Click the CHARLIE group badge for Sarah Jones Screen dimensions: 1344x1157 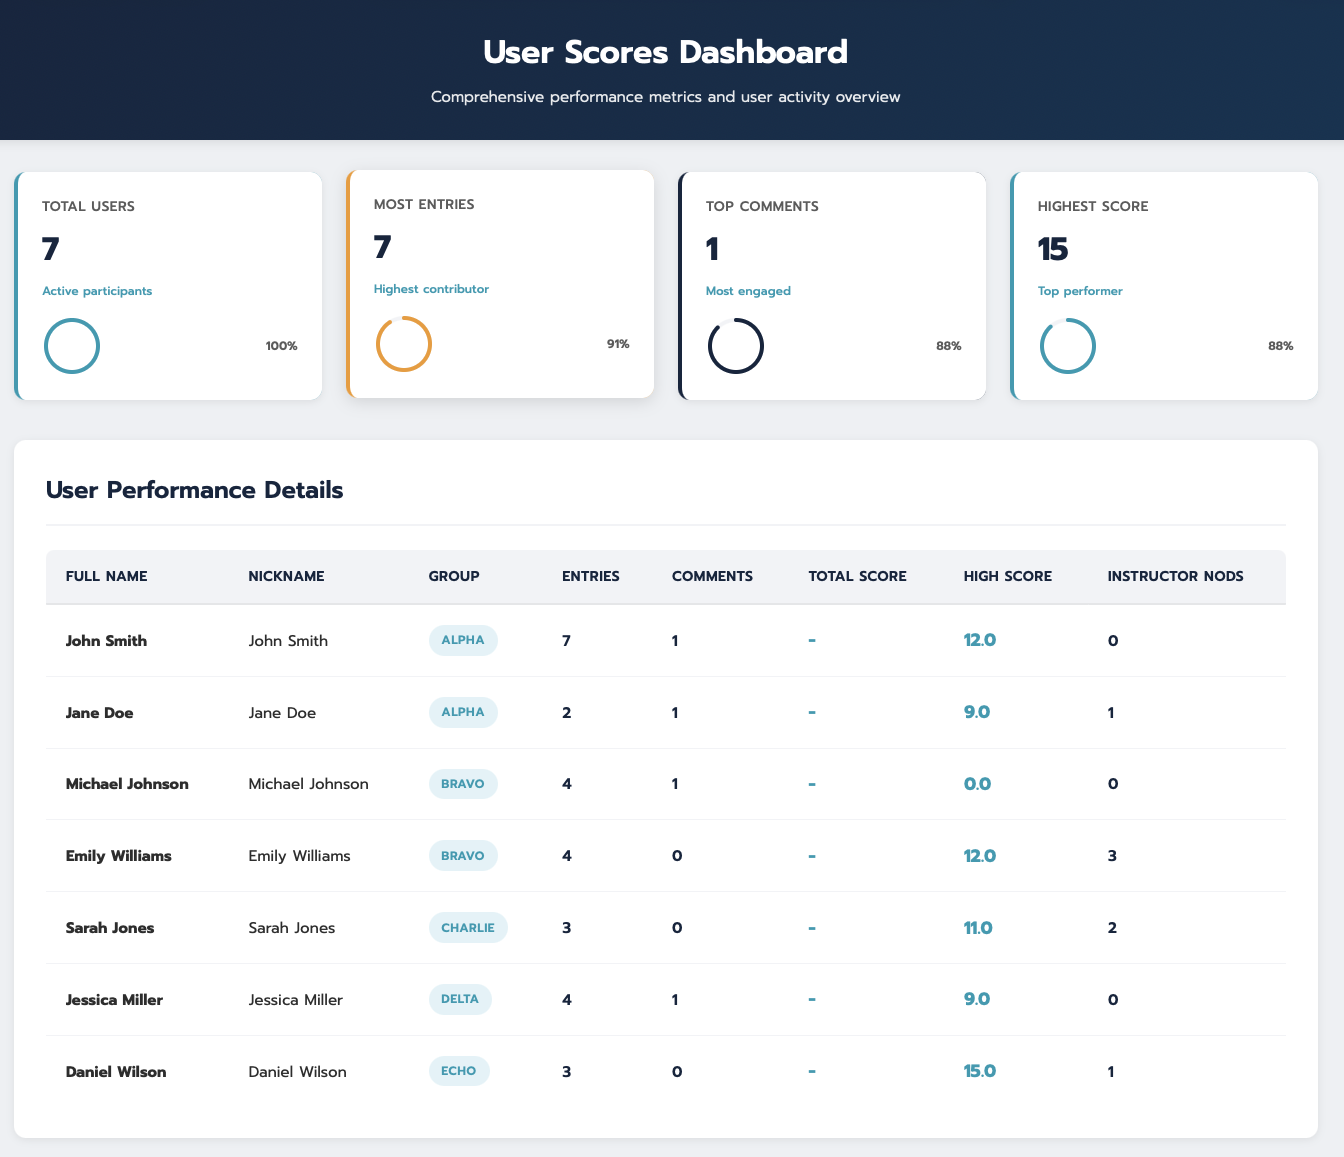click(468, 927)
